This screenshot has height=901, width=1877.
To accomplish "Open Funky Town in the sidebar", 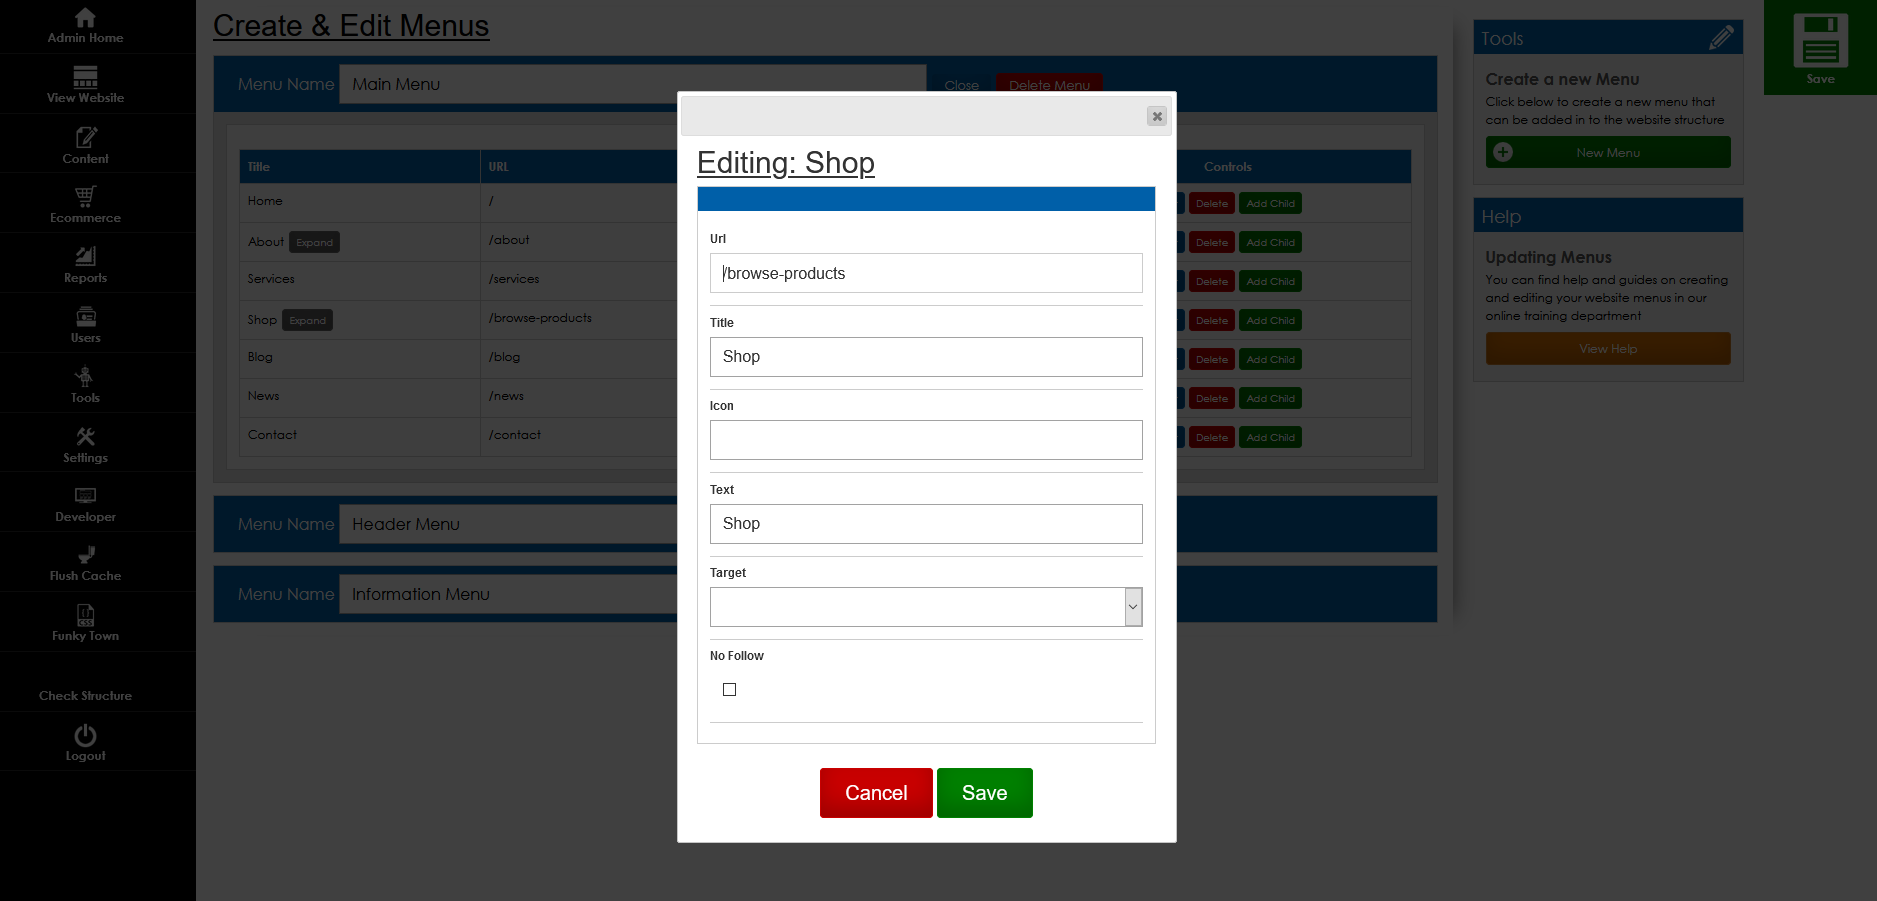I will pos(86,624).
